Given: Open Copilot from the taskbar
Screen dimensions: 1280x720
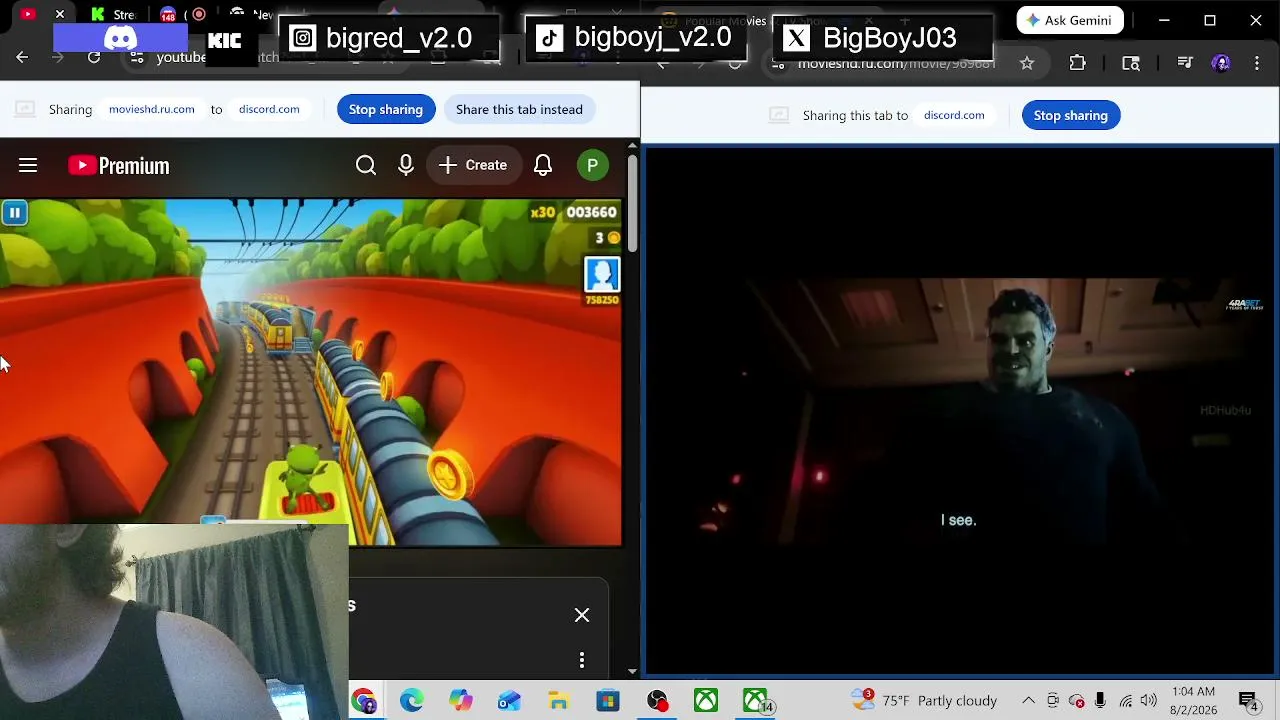Looking at the screenshot, I should click(x=461, y=701).
